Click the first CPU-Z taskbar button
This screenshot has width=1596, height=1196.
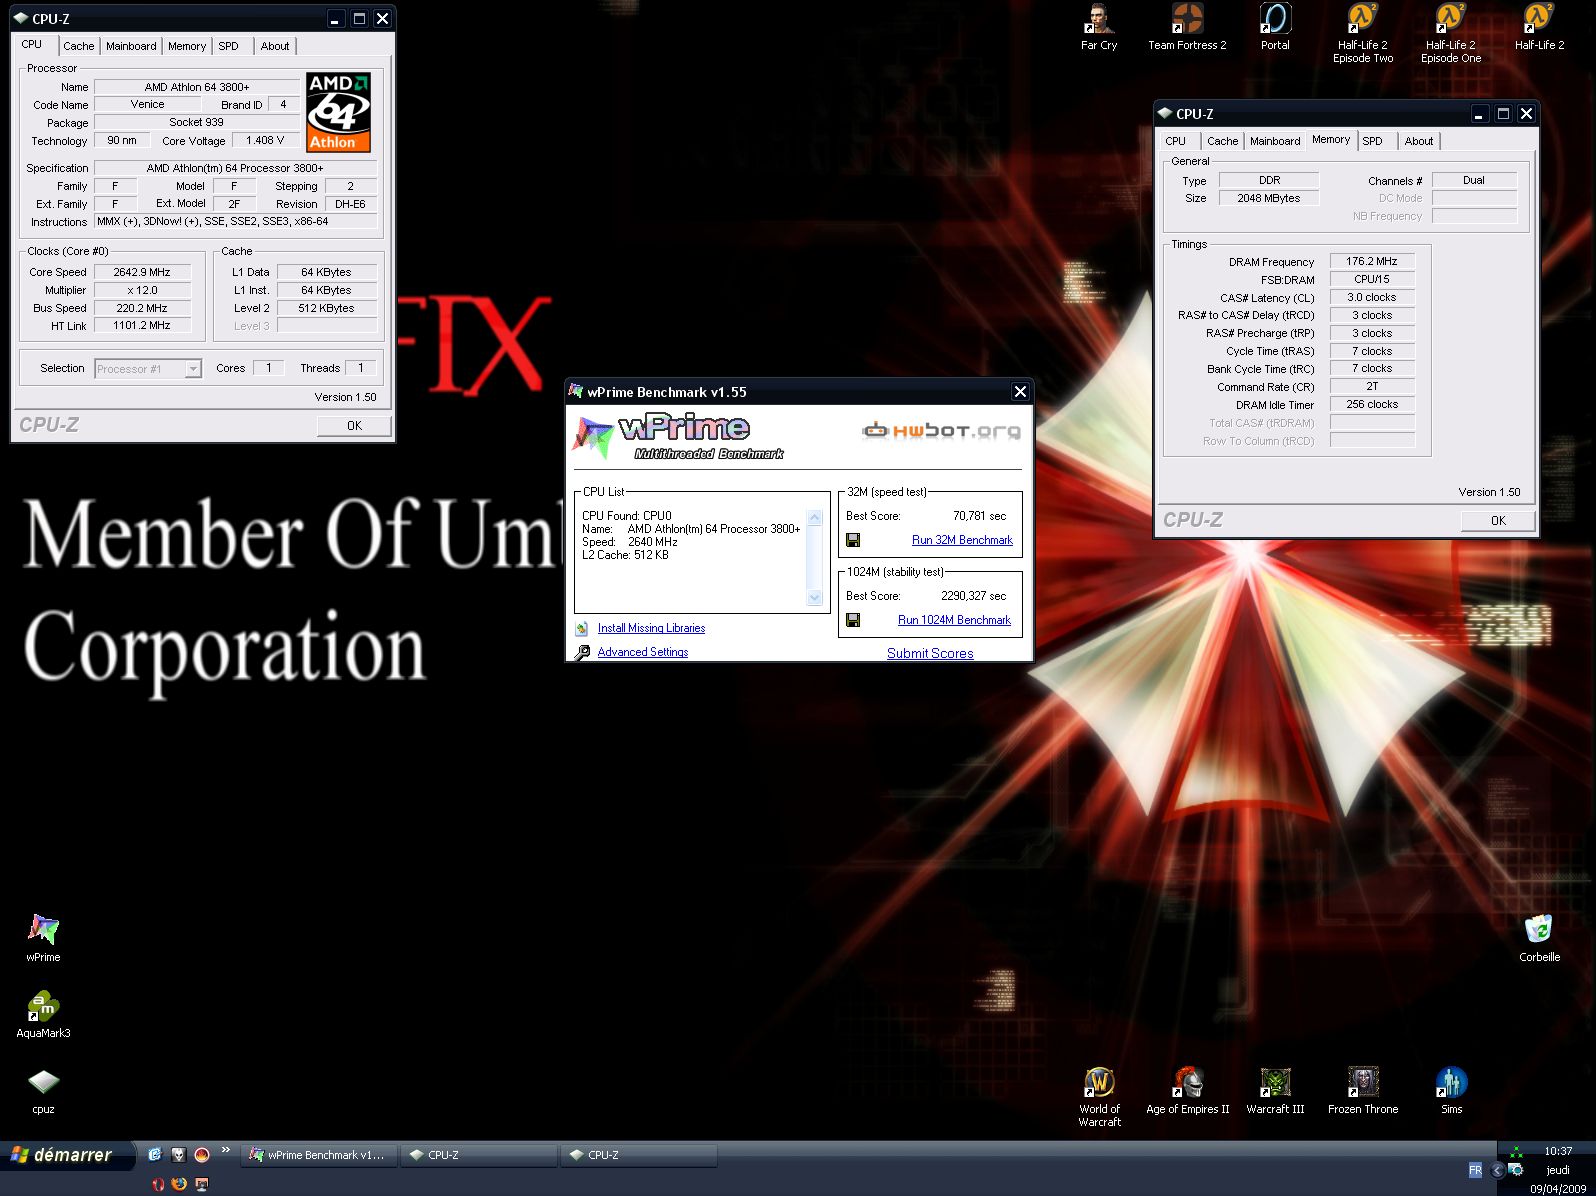[x=479, y=1155]
